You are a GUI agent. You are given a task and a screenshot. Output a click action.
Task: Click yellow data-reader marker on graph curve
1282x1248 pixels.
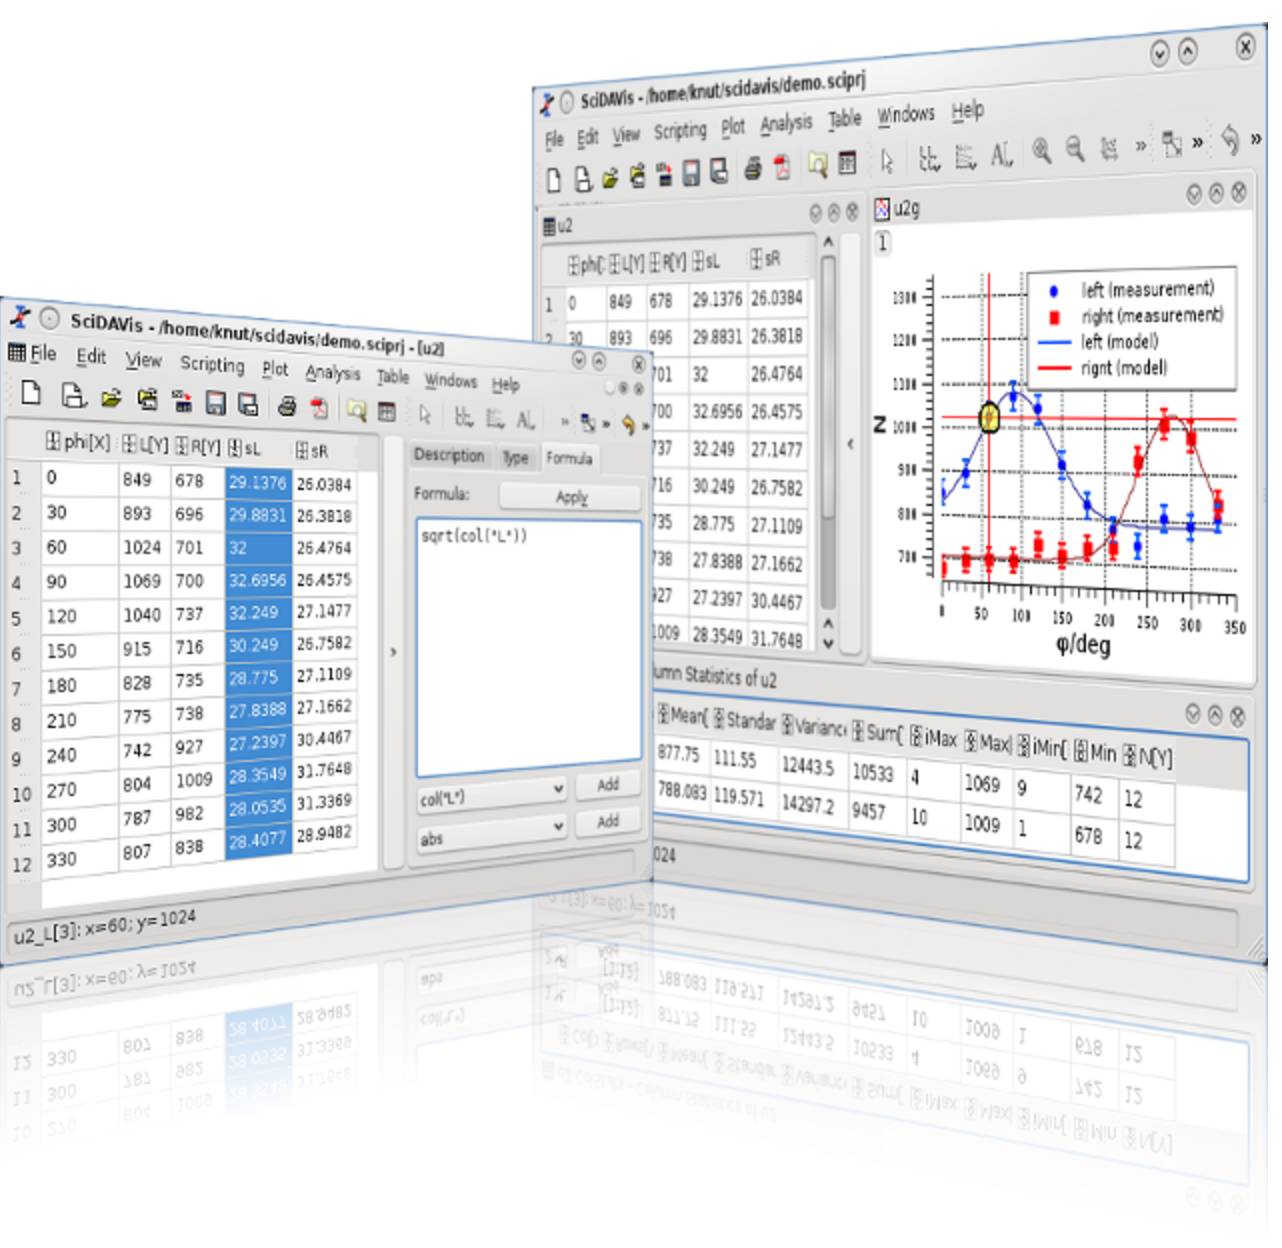(989, 417)
